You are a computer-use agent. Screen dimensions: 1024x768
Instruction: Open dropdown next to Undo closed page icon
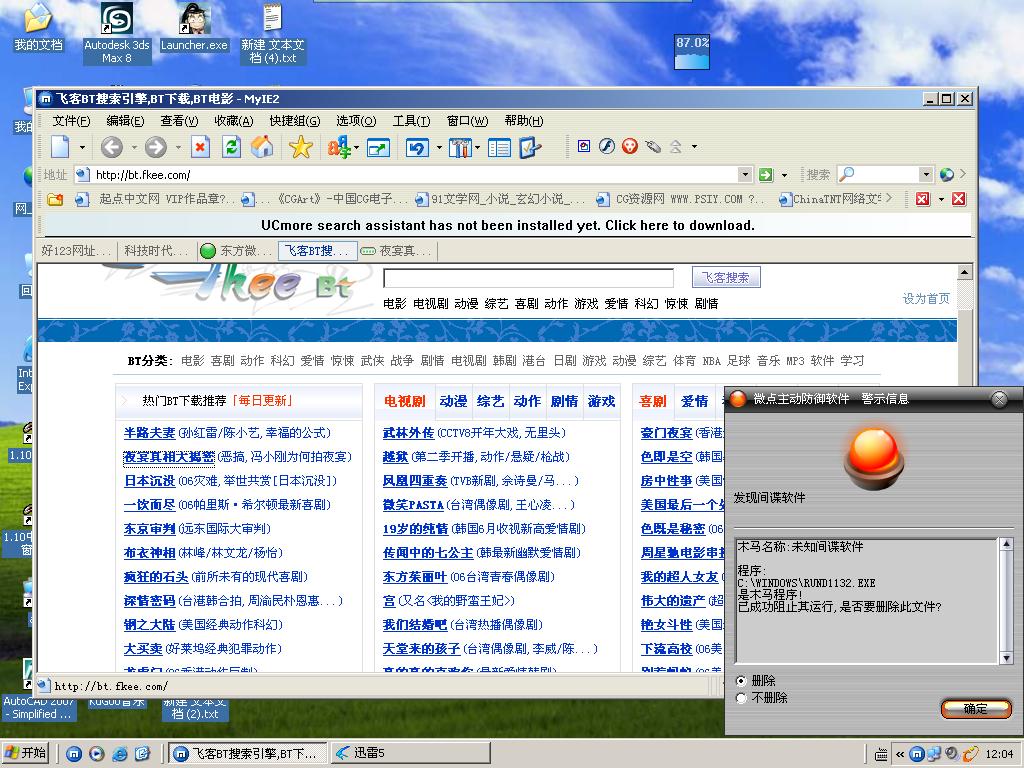439,148
